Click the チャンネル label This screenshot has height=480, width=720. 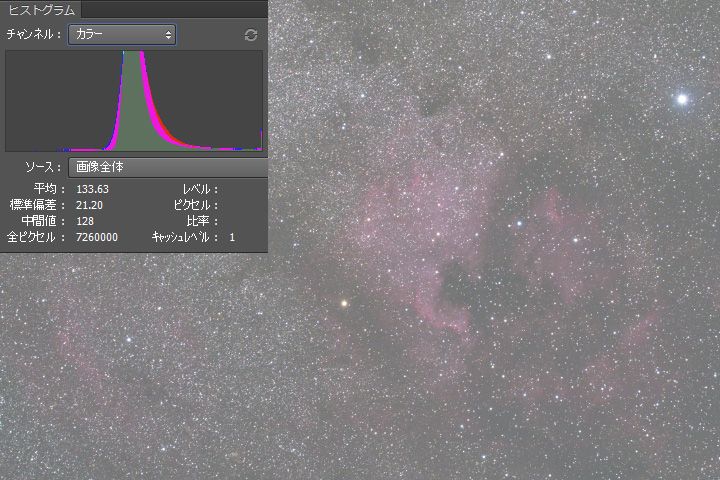pyautogui.click(x=34, y=34)
